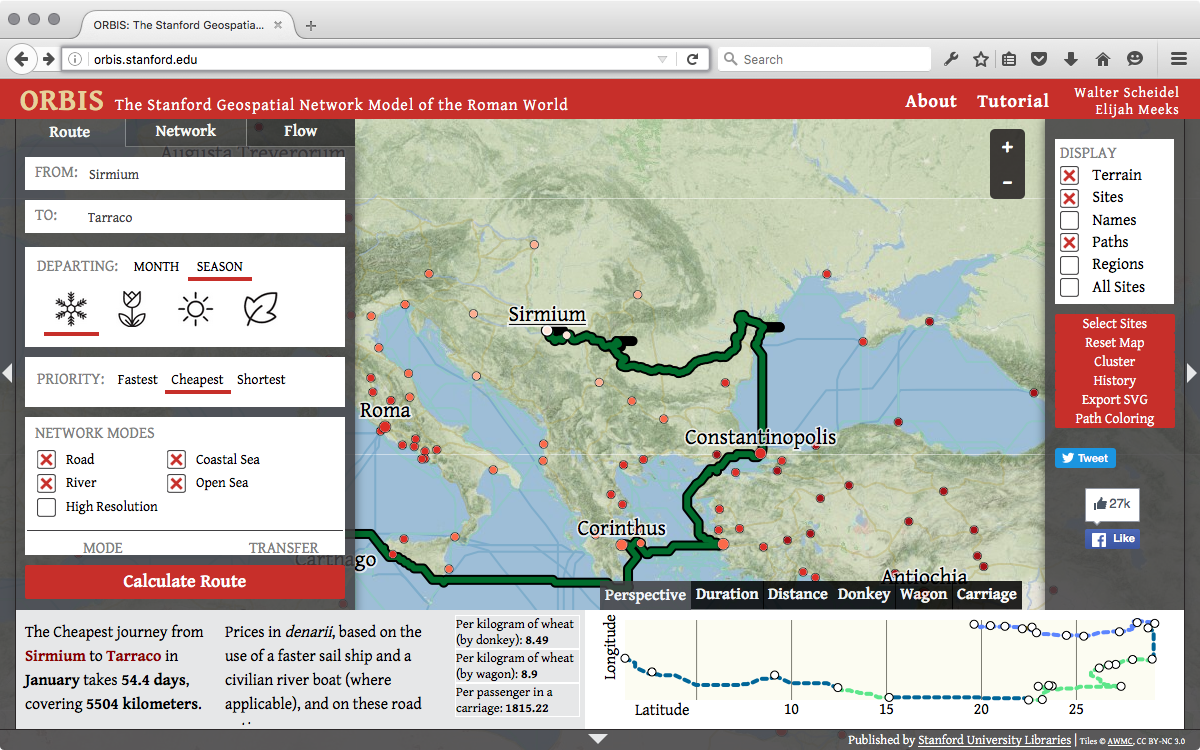Enable the High Resolution checkbox
Image resolution: width=1200 pixels, height=750 pixels.
click(x=46, y=507)
